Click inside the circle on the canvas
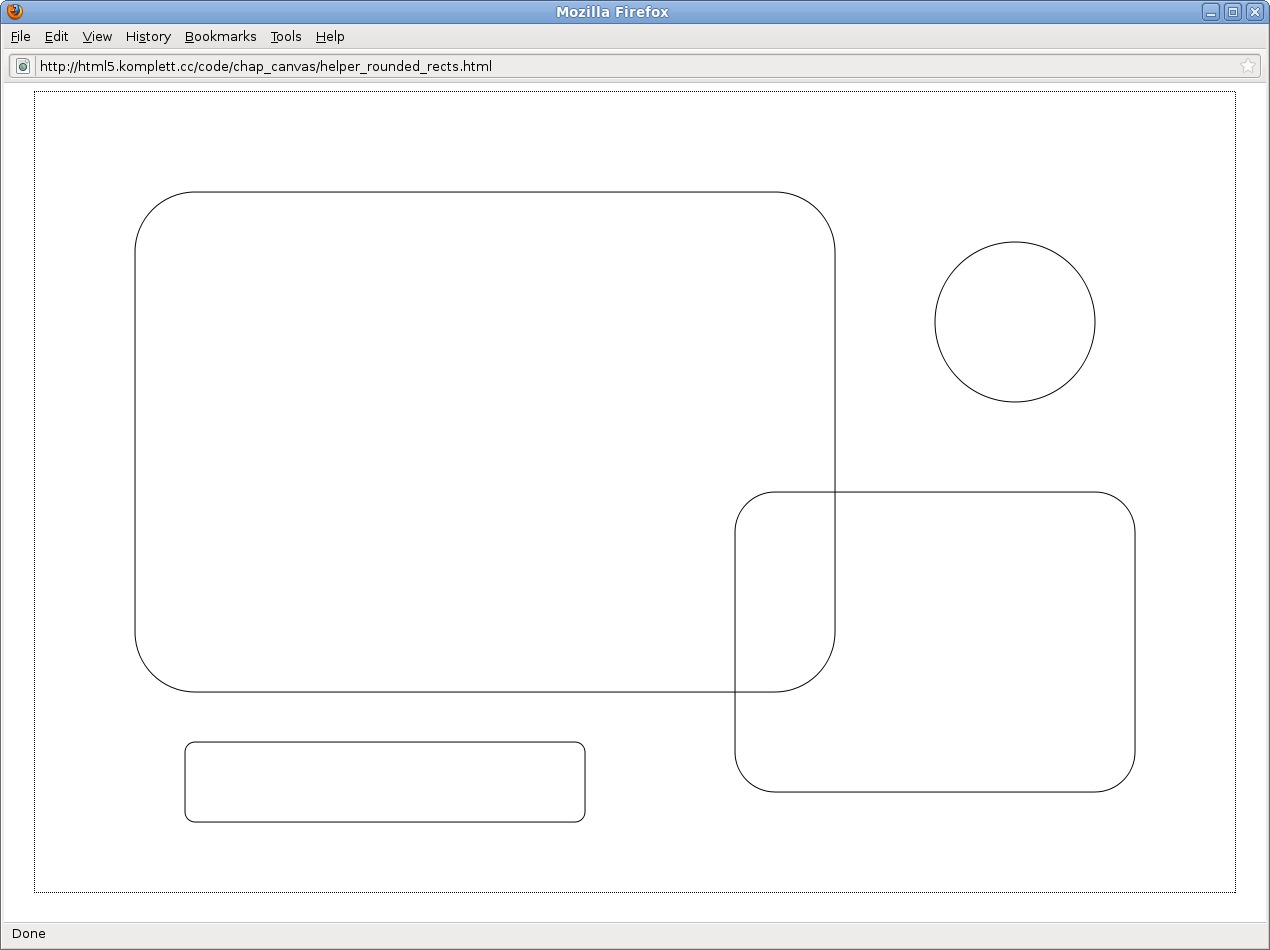 (x=1015, y=322)
